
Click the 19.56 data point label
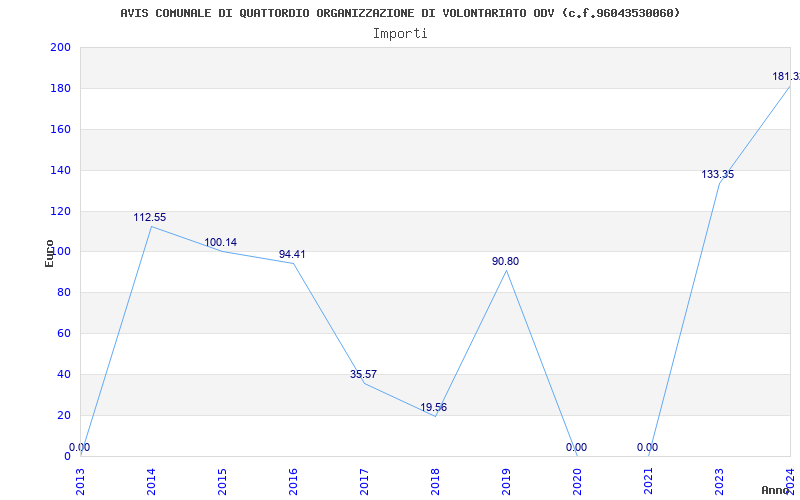tap(434, 407)
